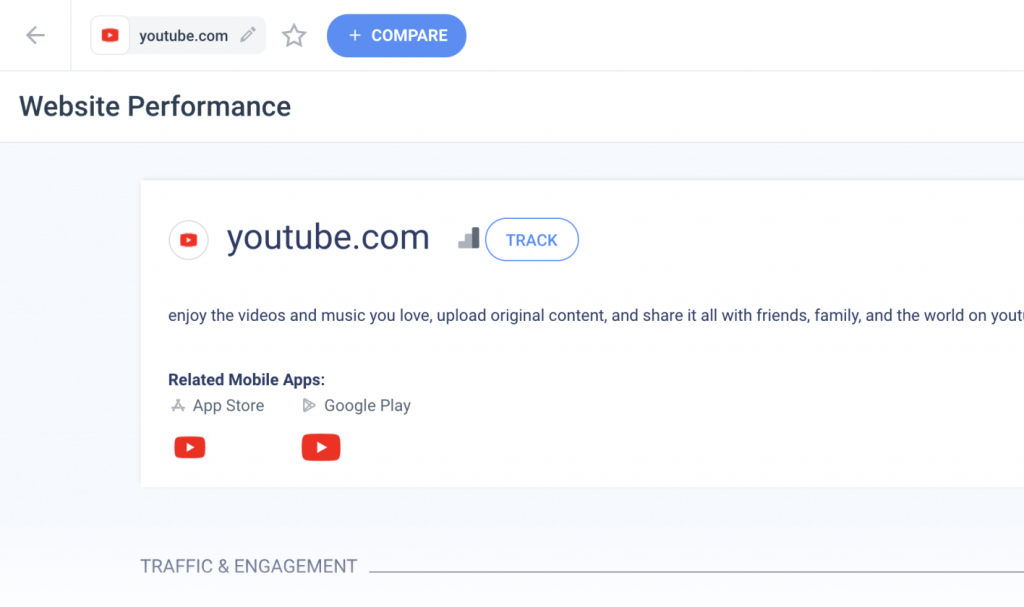
Task: Star youtube.com as a favorite
Action: (x=294, y=36)
